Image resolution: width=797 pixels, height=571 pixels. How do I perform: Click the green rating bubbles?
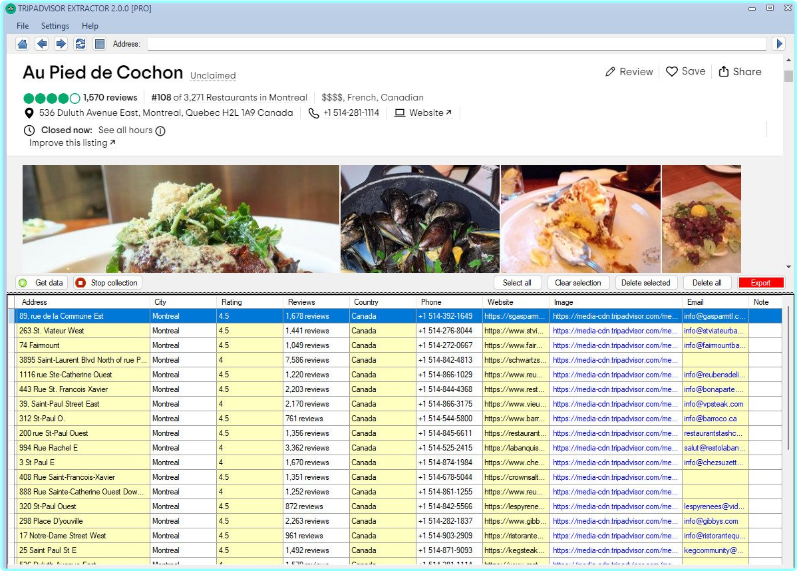coord(51,98)
